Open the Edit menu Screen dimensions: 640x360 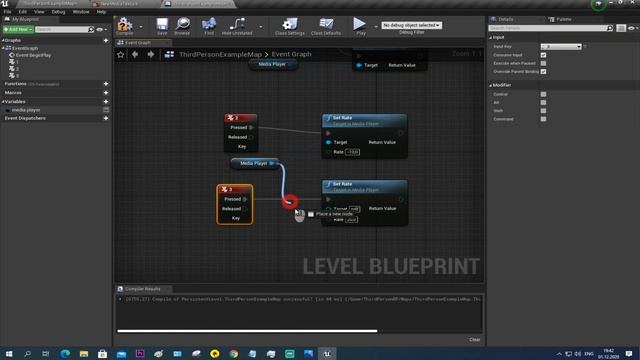click(x=22, y=12)
